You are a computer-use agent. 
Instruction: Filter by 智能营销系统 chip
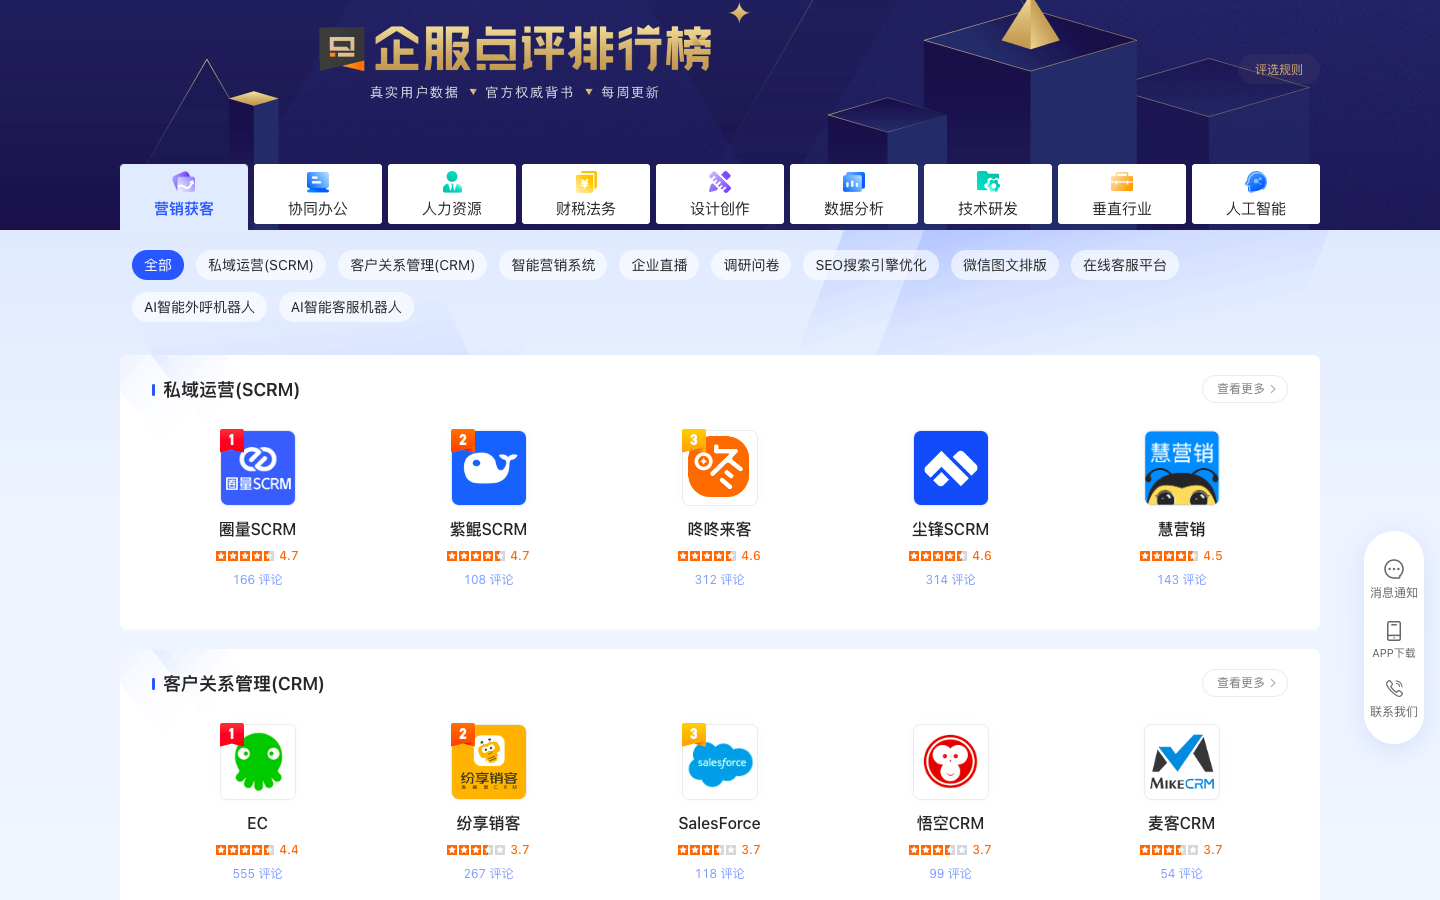coord(553,265)
